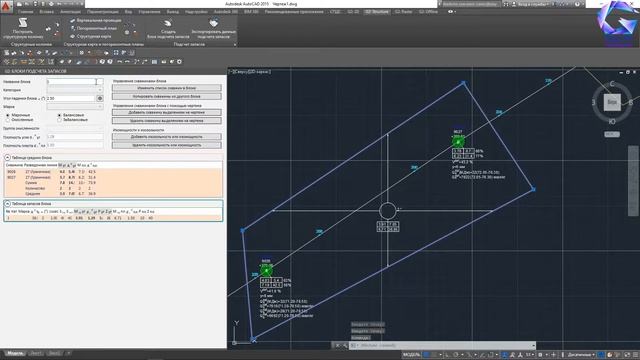Click the Среднее row in averages table
Screen dimensions: 640x360
113,193
